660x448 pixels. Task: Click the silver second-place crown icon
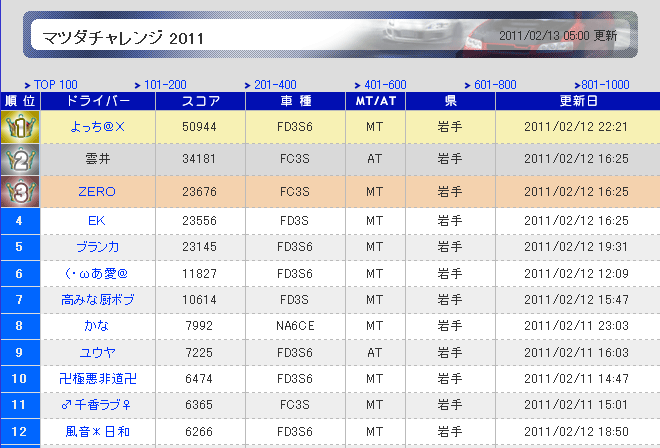20,160
